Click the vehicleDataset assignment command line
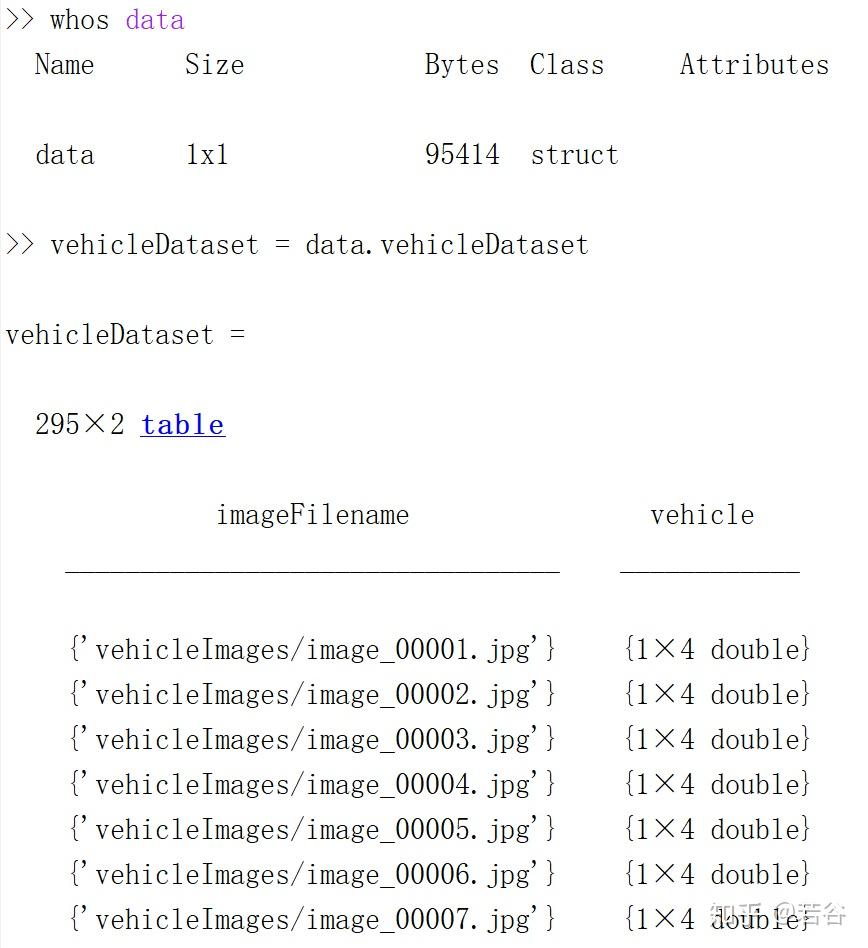The width and height of the screenshot is (868, 948). pyautogui.click(x=297, y=245)
